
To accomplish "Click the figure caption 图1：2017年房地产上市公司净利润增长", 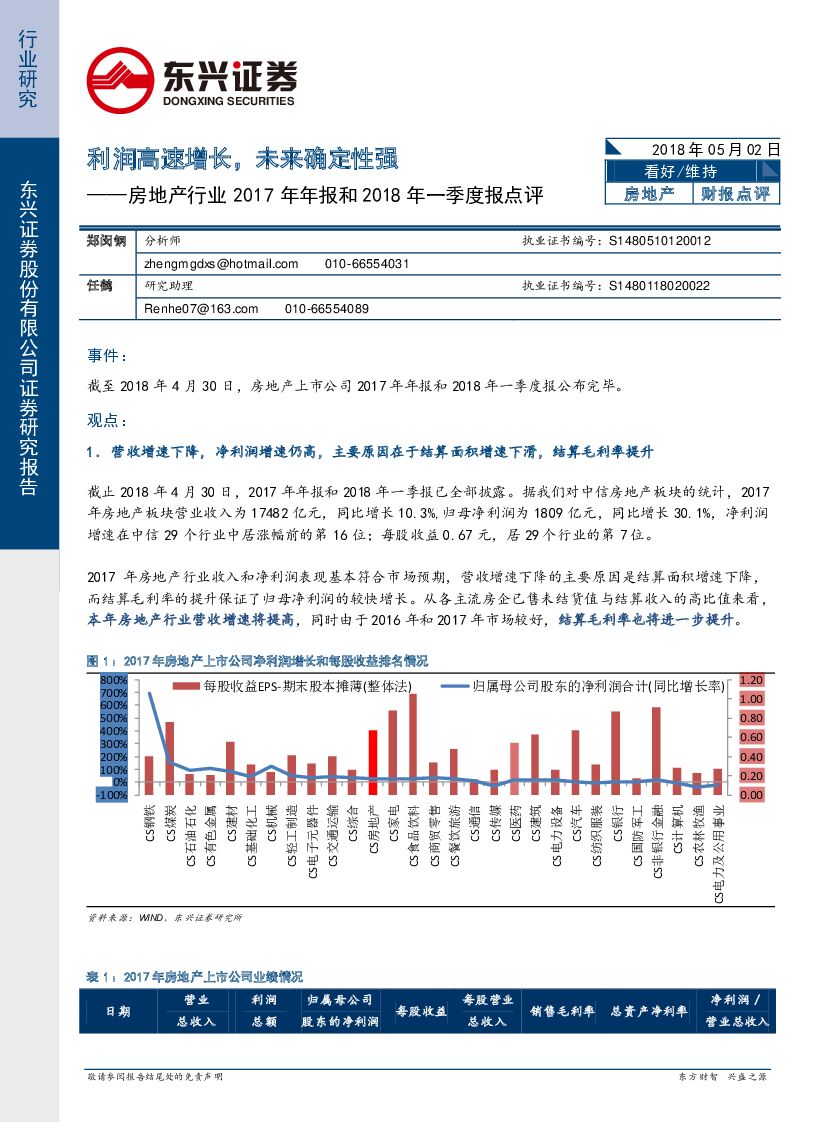I will pyautogui.click(x=258, y=661).
